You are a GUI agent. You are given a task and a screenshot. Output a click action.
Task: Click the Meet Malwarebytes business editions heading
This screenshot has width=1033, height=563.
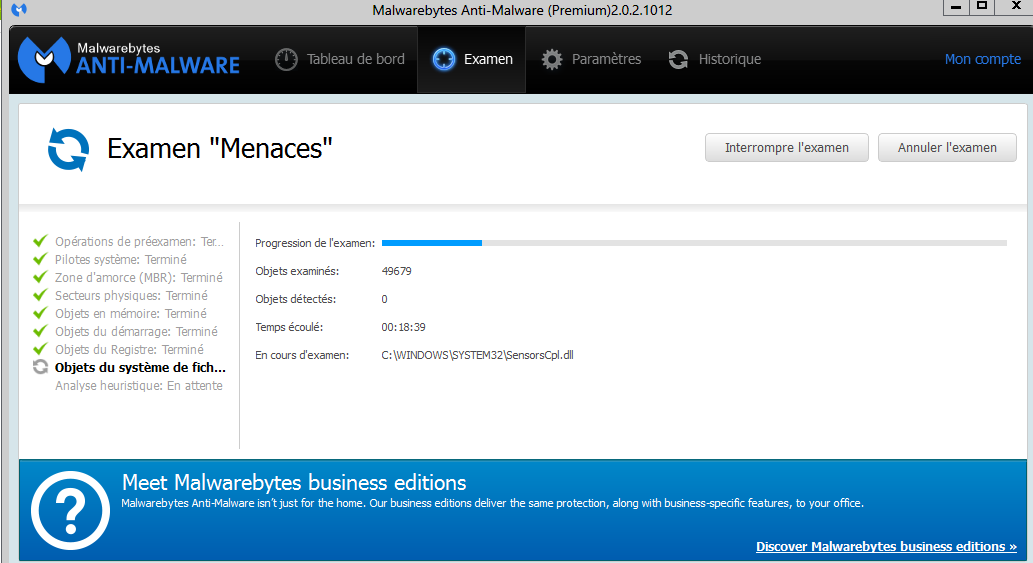click(x=294, y=483)
